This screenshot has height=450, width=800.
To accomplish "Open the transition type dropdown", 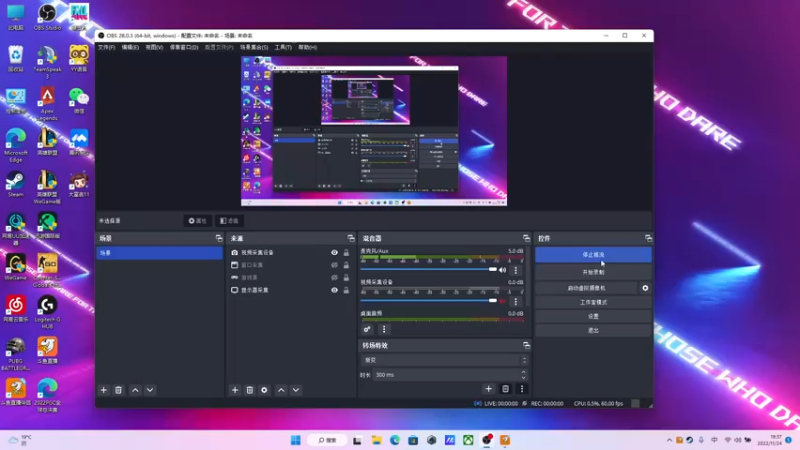I will [444, 360].
